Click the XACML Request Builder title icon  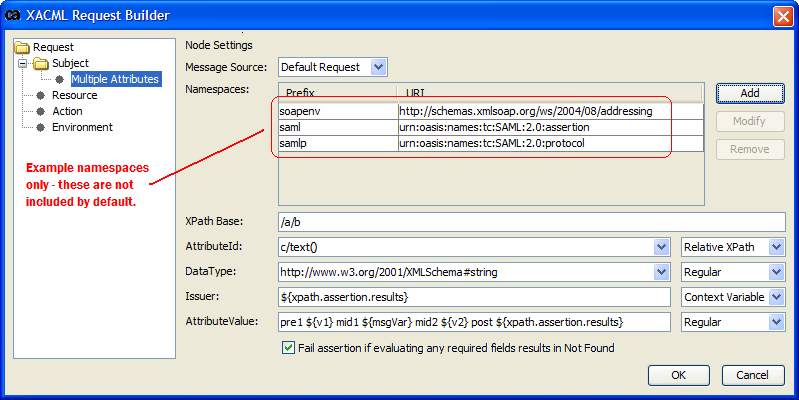(x=13, y=15)
